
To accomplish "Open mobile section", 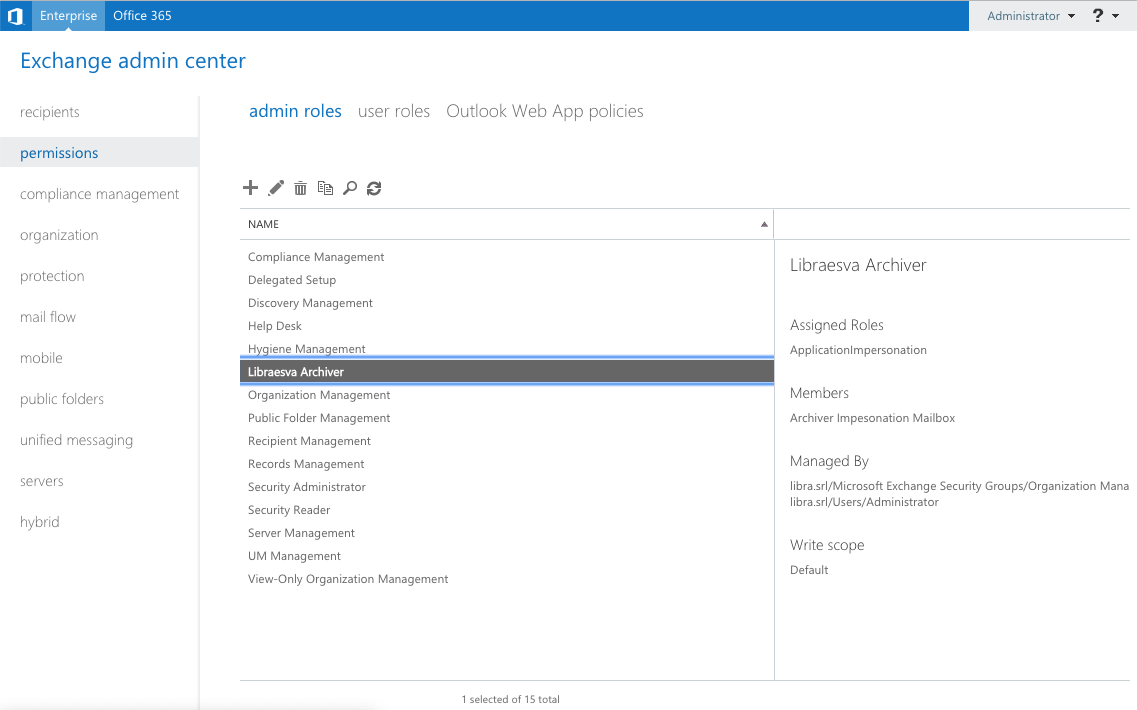I will tap(41, 358).
